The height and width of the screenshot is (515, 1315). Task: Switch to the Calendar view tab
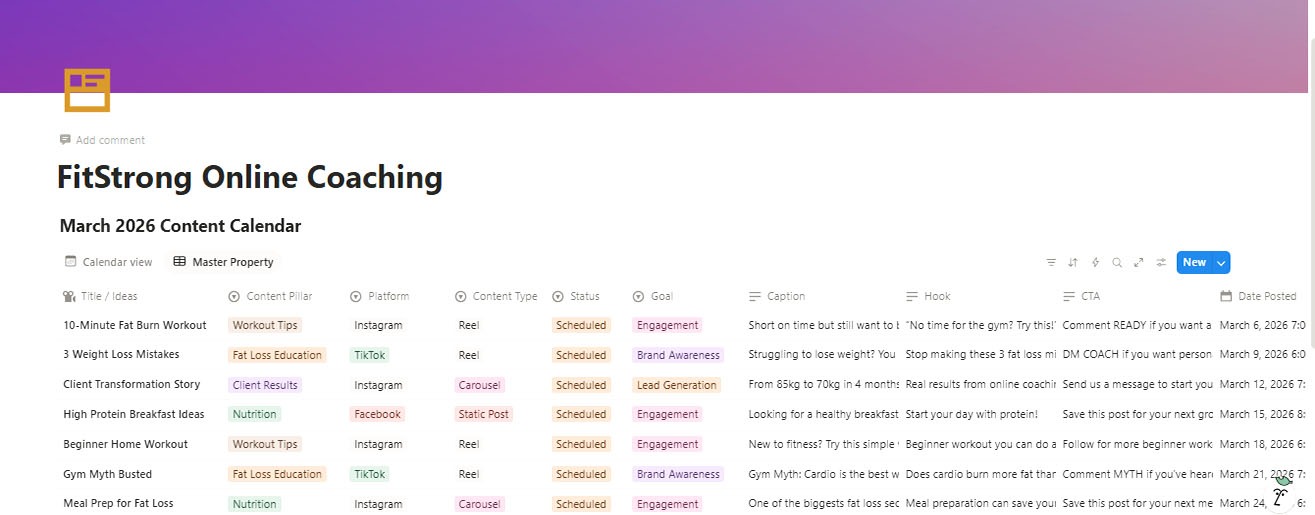pos(108,262)
